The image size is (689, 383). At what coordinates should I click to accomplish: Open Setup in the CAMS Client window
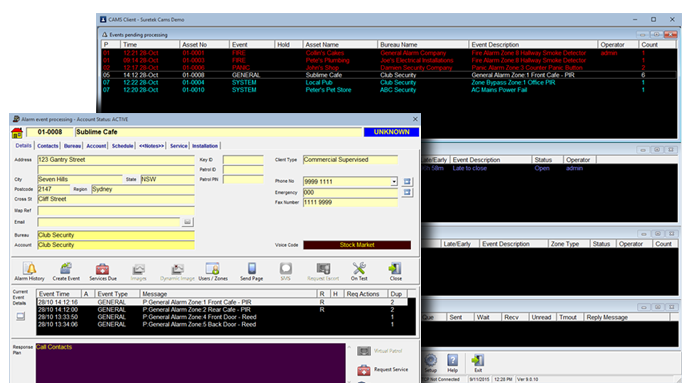[431, 363]
